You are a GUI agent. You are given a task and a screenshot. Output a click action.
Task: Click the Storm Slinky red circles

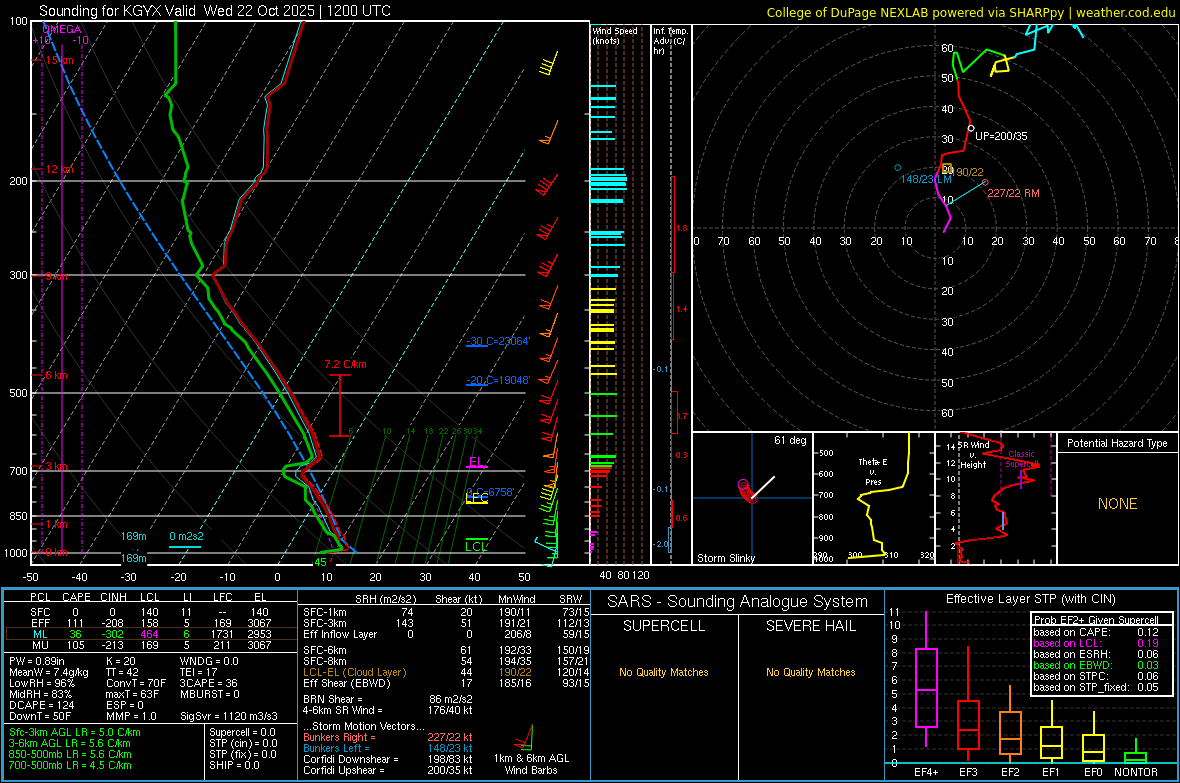(x=746, y=490)
